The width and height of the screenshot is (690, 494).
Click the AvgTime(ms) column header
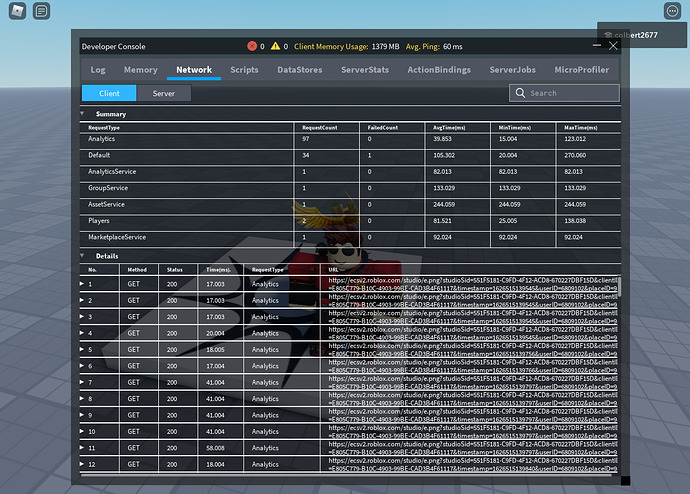449,128
